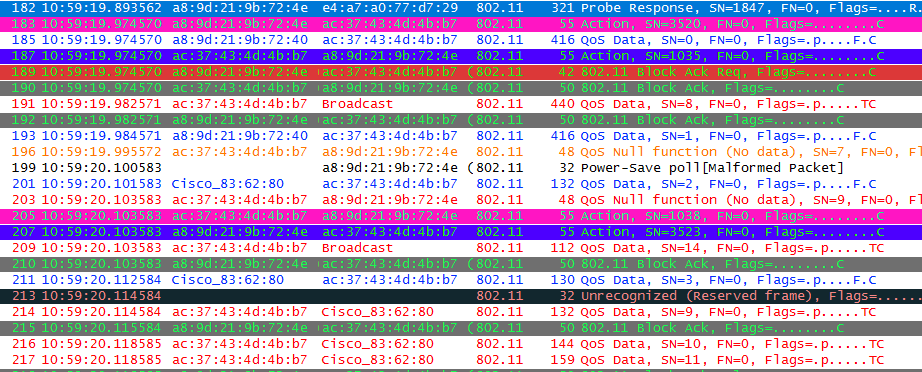The image size is (922, 372).
Task: Select packet 201 QoS Data SN=2 row
Action: (x=461, y=184)
